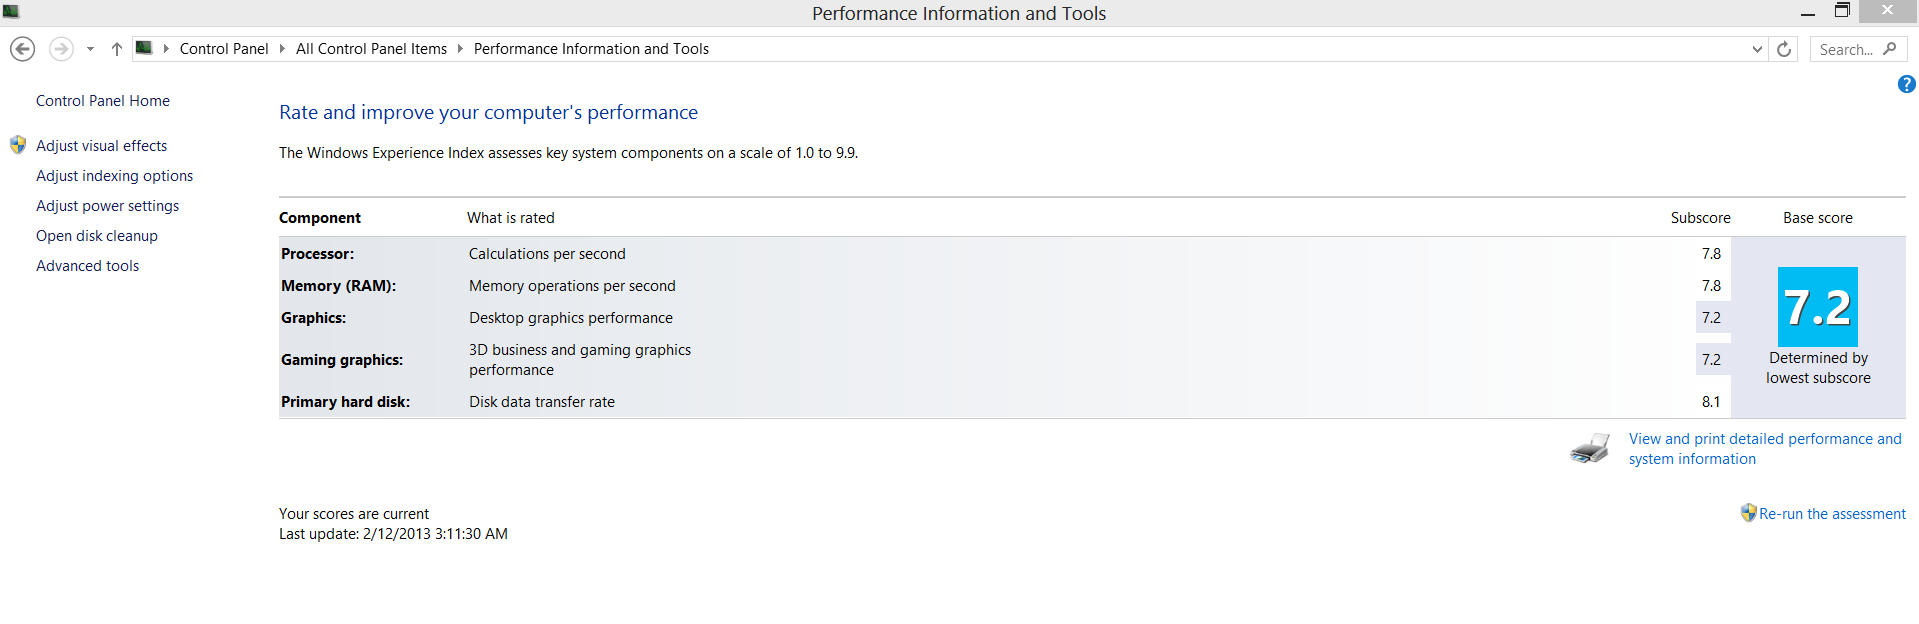Click the Back navigation arrow
The width and height of the screenshot is (1919, 624).
tap(22, 49)
